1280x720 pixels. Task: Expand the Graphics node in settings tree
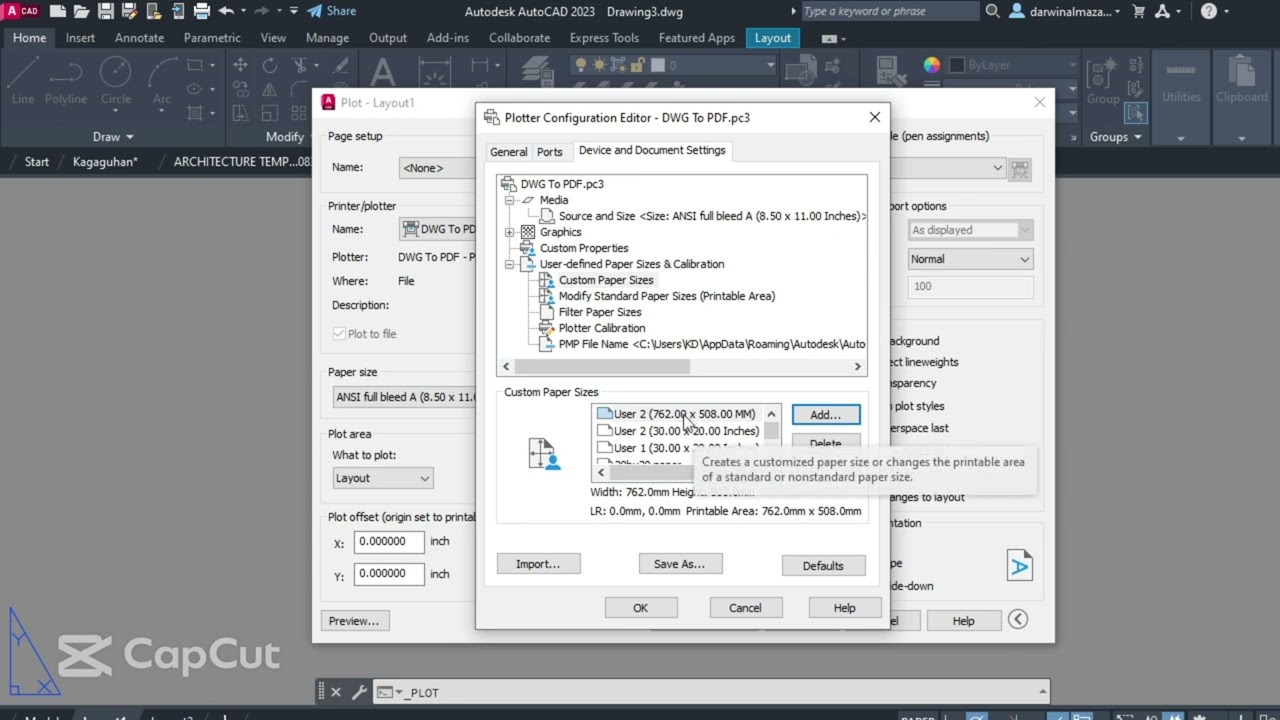pyautogui.click(x=509, y=232)
